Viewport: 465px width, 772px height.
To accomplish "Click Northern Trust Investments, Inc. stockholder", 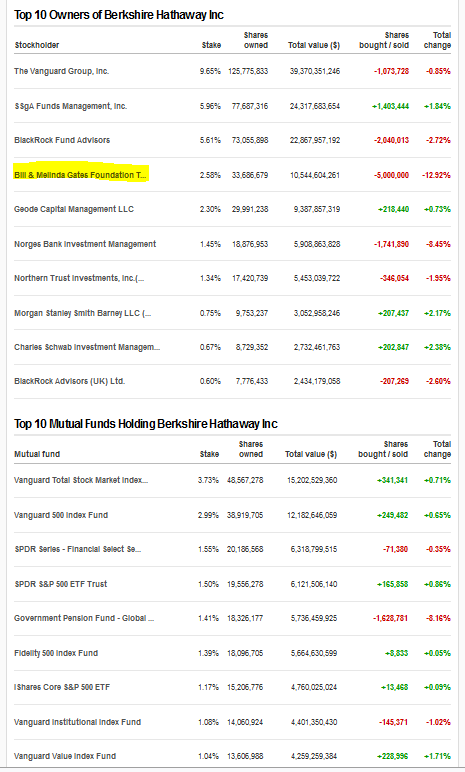I will 79,278.
